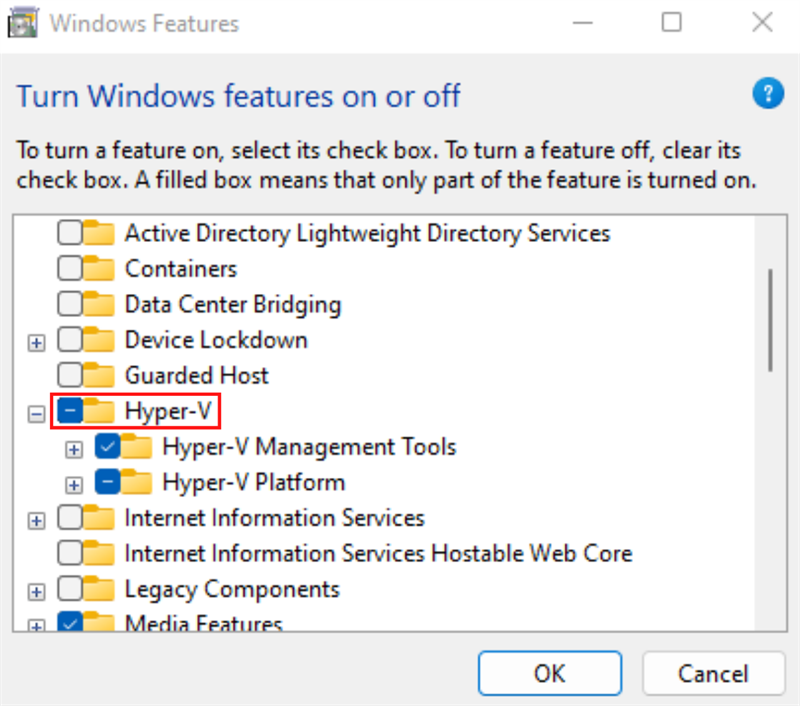Select the Hyper-V Management Tools label

(x=309, y=447)
